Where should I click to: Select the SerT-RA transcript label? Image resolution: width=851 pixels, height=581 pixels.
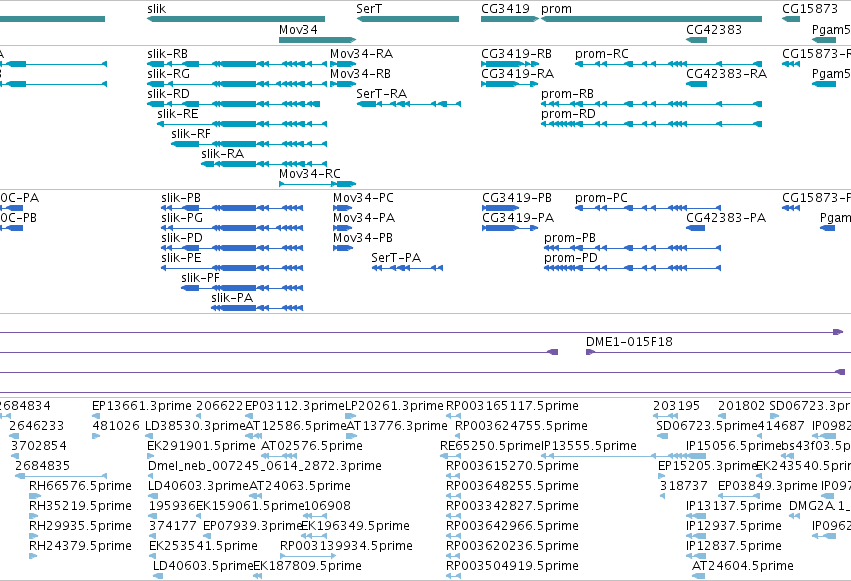pos(382,94)
